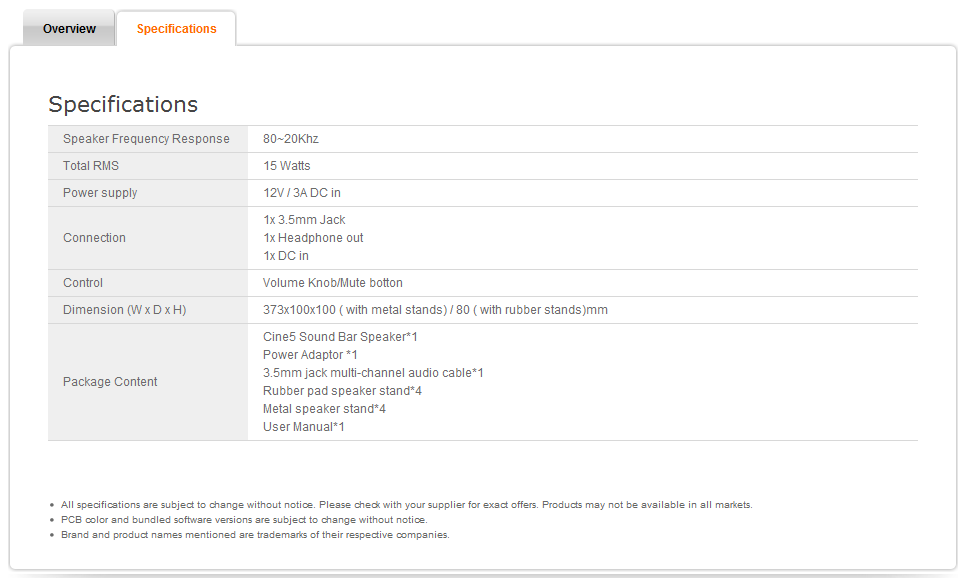Click the Control row label
The width and height of the screenshot is (965, 578).
coord(82,283)
